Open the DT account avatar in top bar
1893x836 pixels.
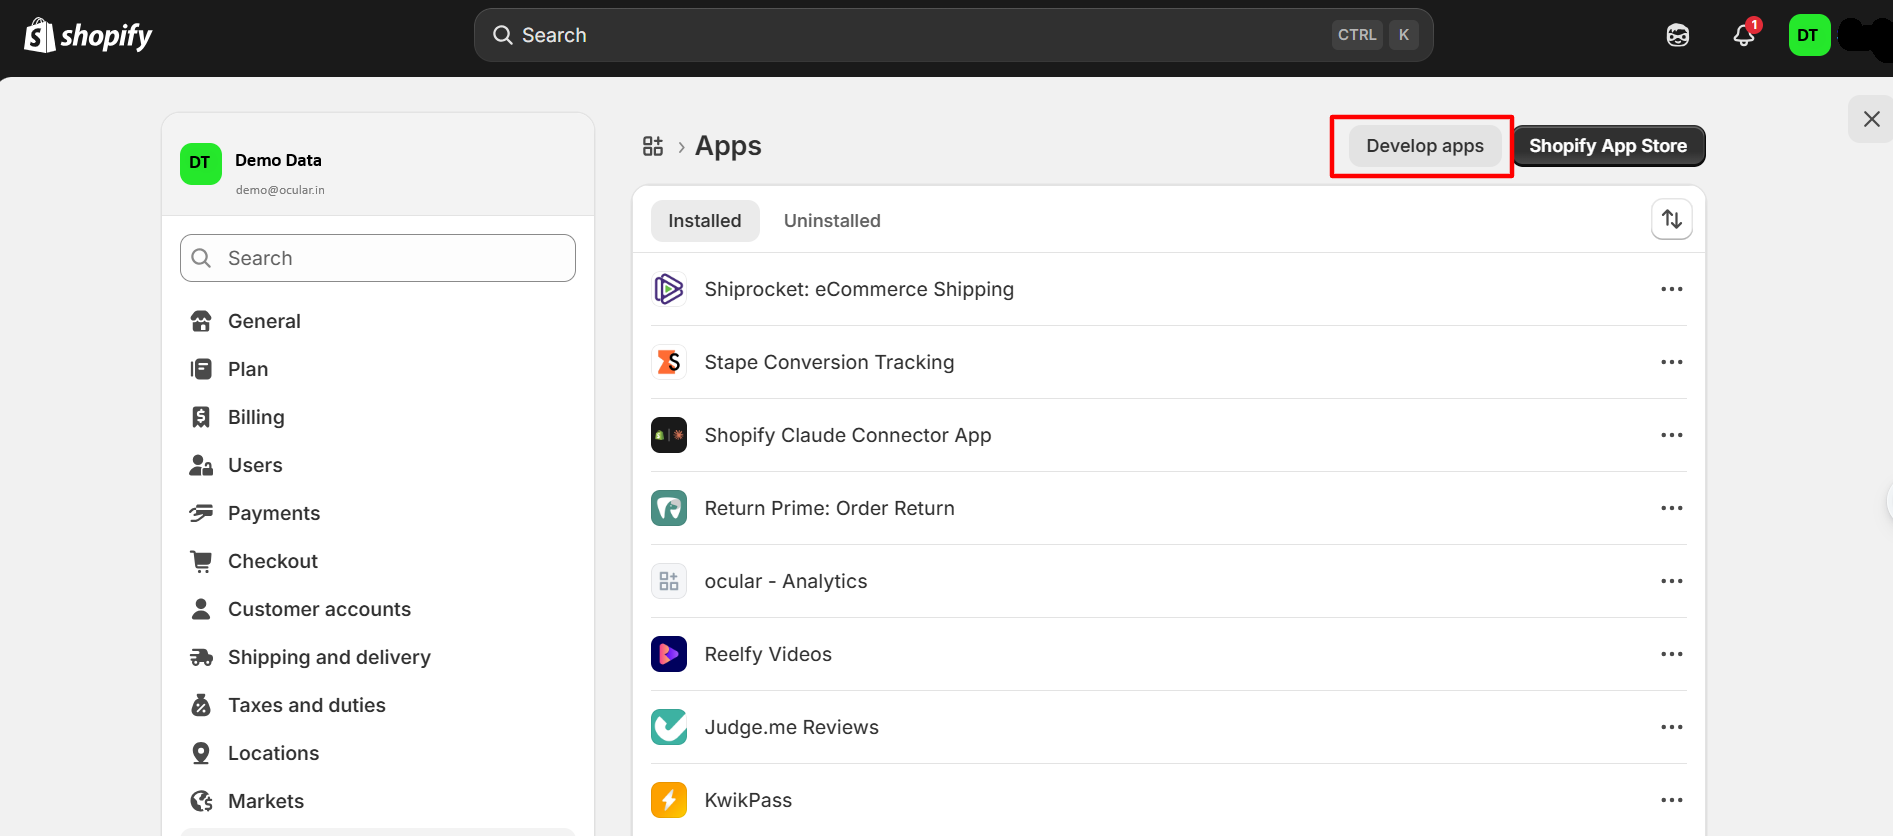1809,35
